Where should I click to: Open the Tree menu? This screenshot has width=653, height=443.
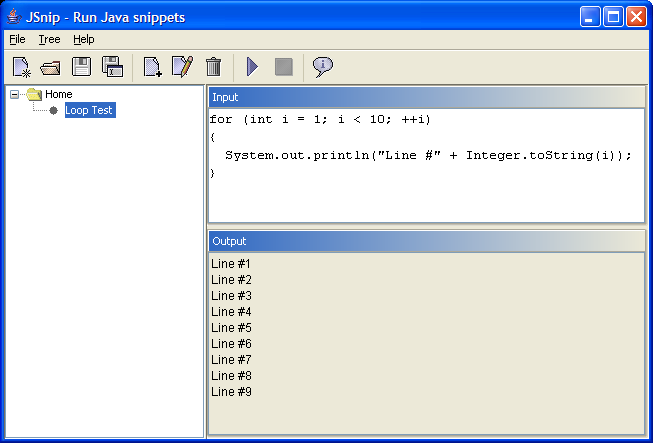pyautogui.click(x=49, y=39)
